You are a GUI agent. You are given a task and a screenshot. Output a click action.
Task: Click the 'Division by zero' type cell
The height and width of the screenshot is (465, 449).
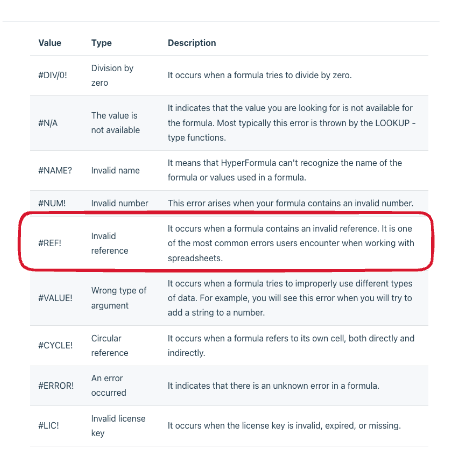tap(112, 75)
